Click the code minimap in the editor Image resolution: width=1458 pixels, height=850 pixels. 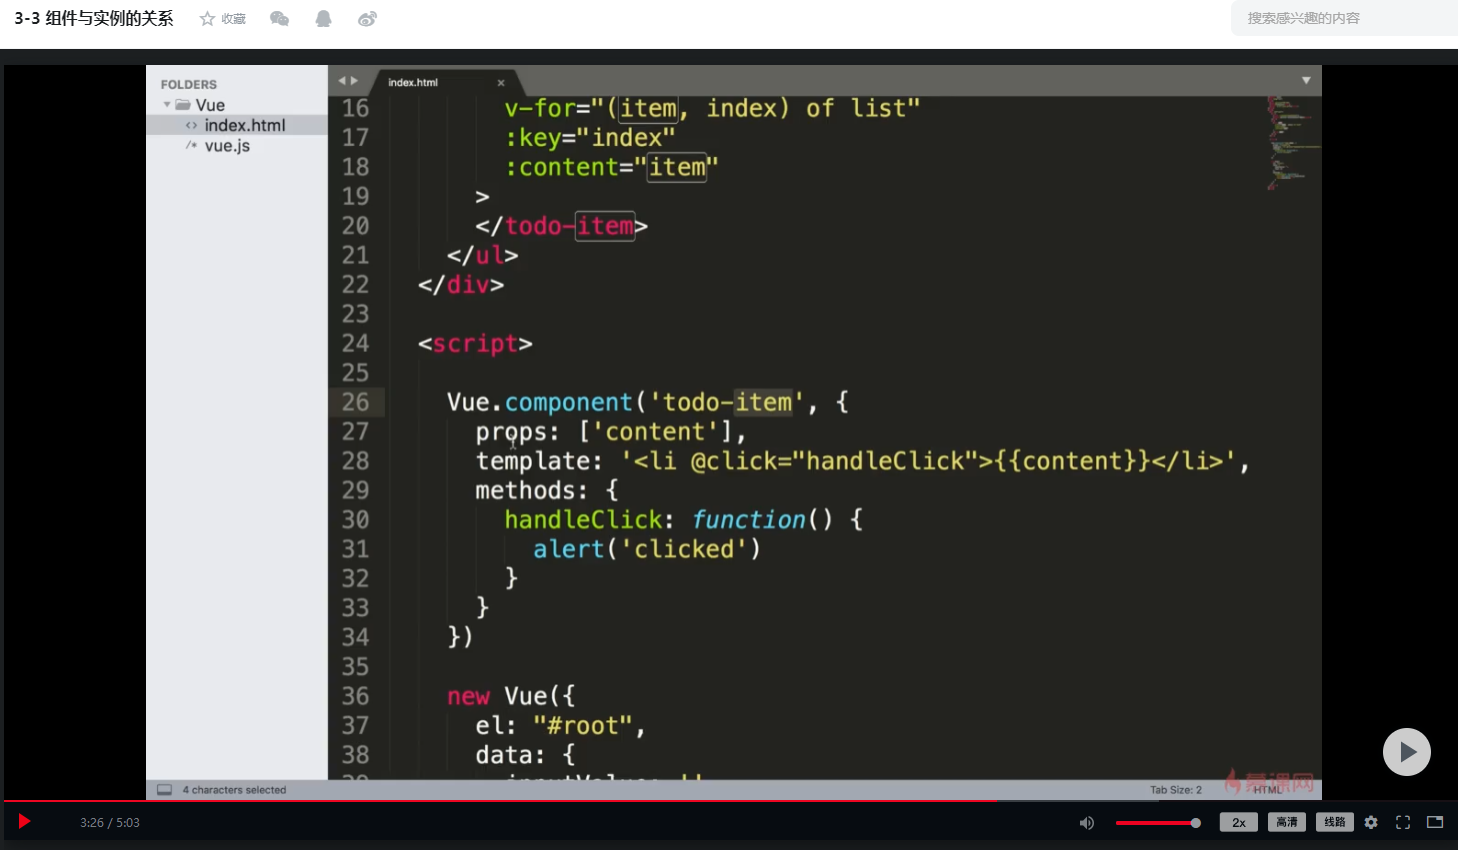coord(1293,143)
